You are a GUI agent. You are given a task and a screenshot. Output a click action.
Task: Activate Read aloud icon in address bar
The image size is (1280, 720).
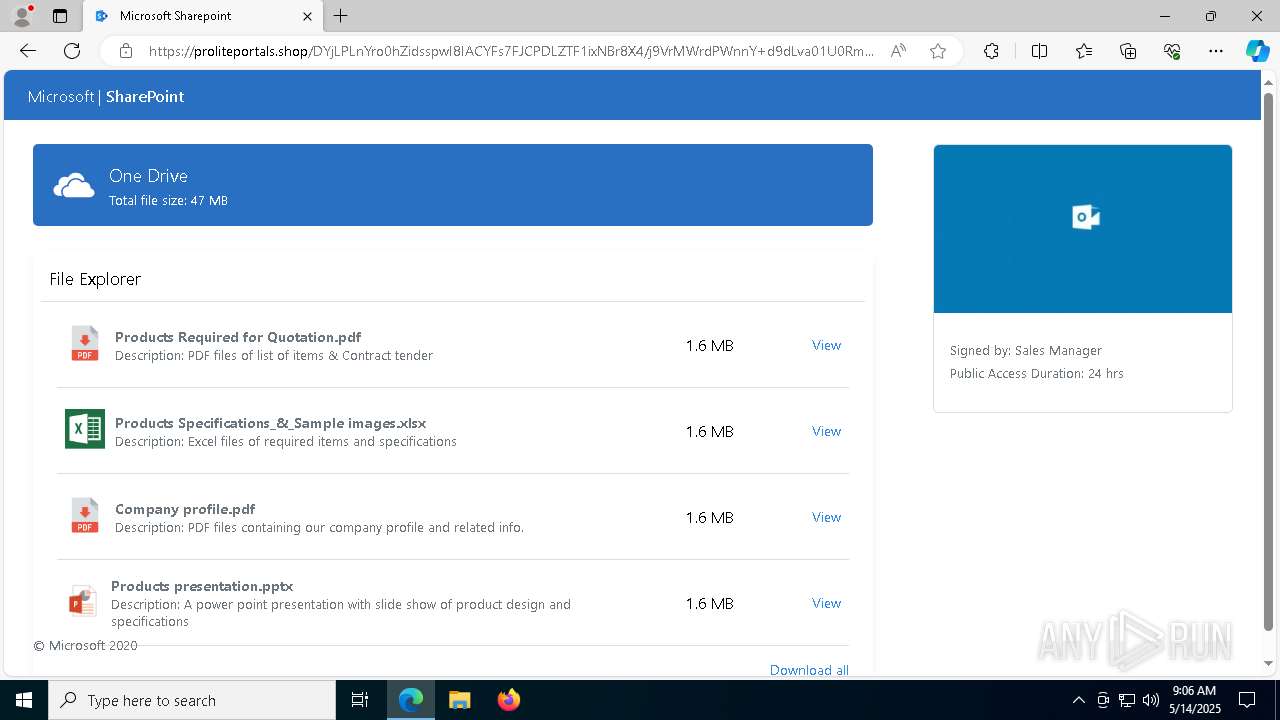[898, 51]
